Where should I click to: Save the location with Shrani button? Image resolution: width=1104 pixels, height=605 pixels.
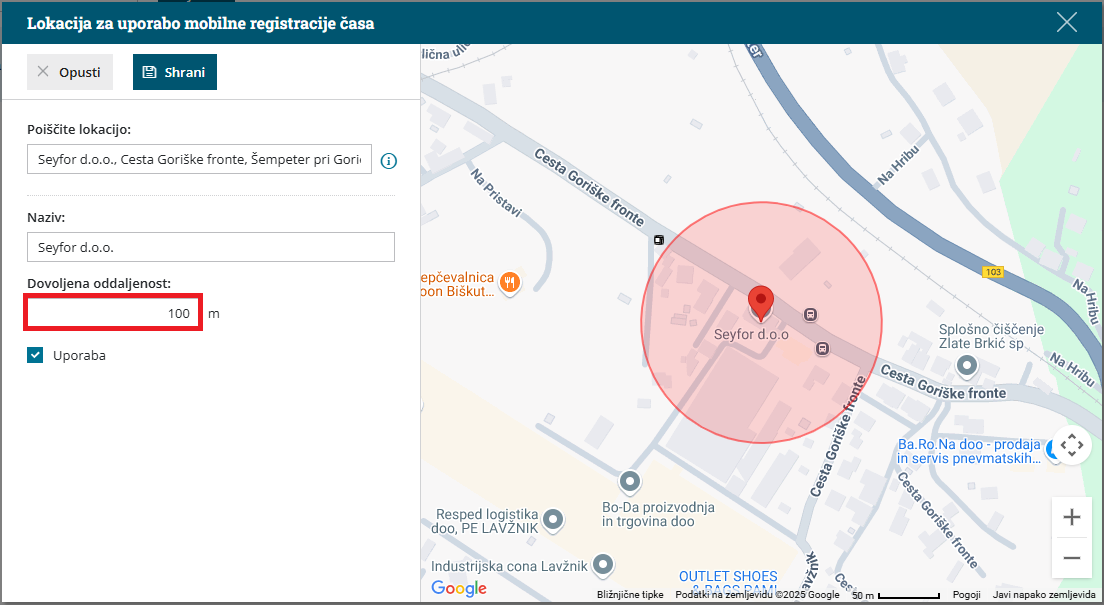click(x=175, y=72)
